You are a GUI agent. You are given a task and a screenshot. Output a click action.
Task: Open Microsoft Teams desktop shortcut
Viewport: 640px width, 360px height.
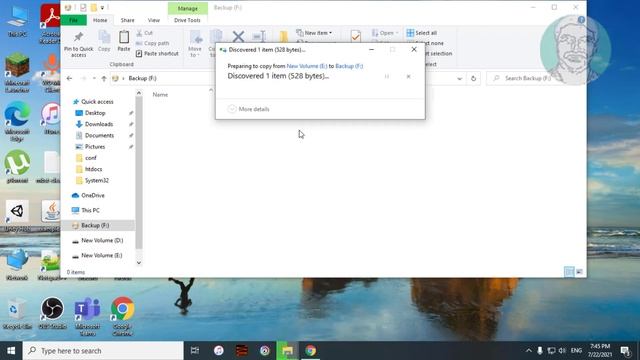click(x=87, y=316)
